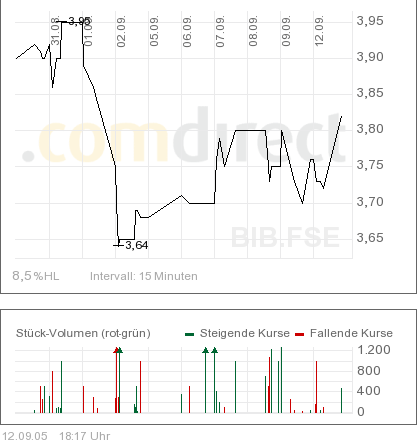
Task: Click the Fallende Kurse legend text
Action: pyautogui.click(x=351, y=333)
